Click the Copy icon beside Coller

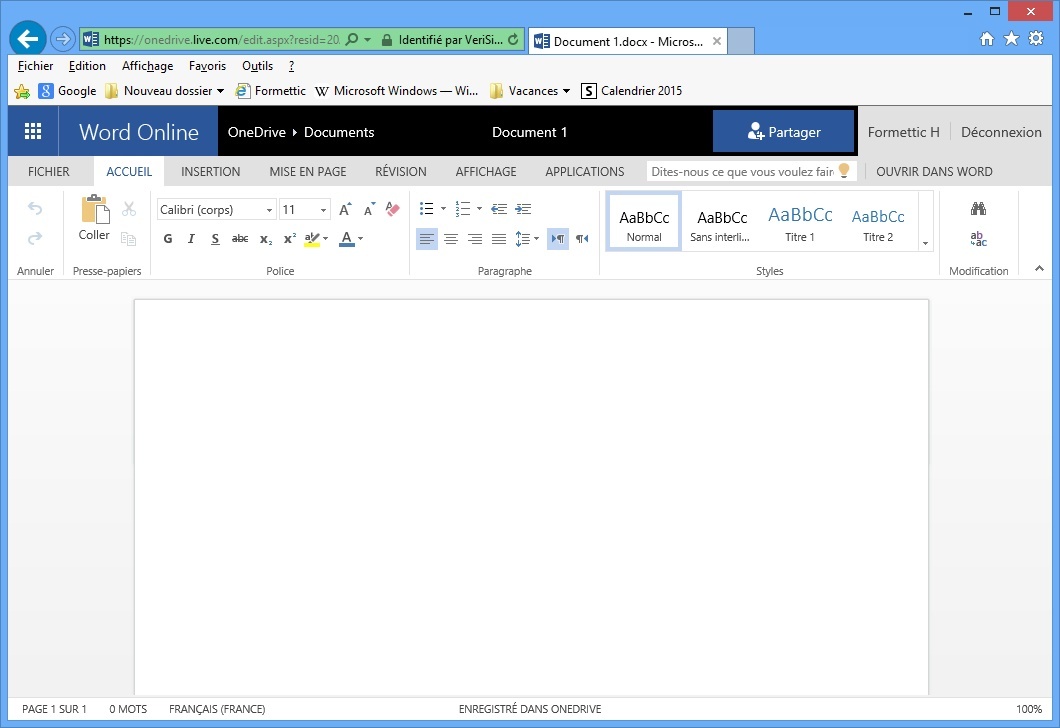click(128, 238)
